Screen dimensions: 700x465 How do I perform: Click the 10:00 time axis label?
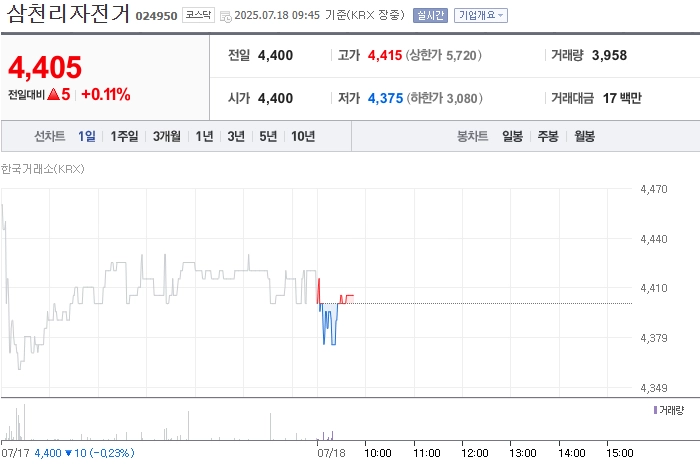378,453
